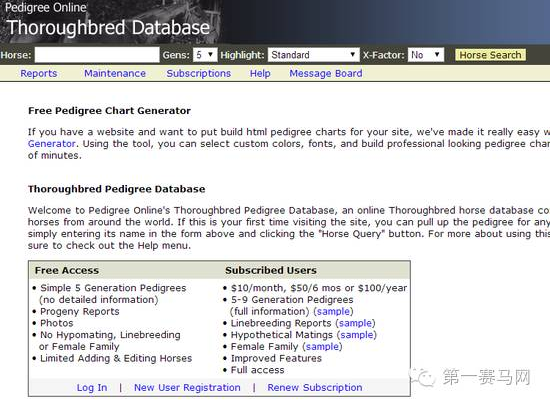552x414 pixels.
Task: Click the Horse Search button
Action: pyautogui.click(x=490, y=55)
